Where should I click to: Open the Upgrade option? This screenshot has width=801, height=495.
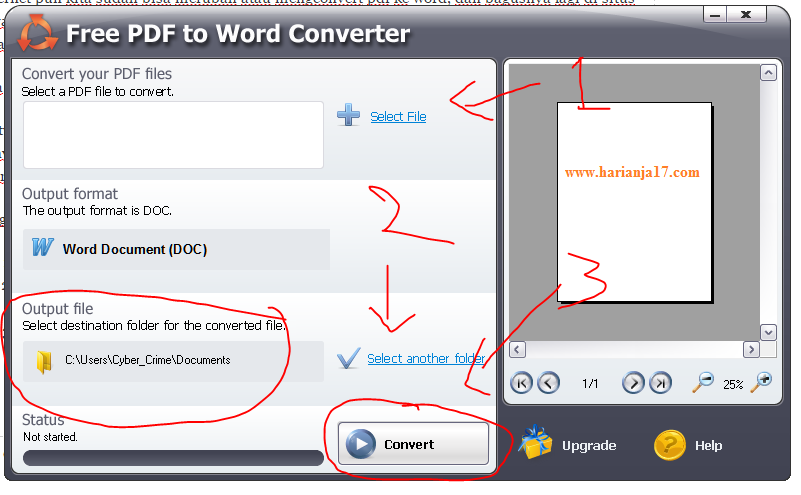click(589, 446)
